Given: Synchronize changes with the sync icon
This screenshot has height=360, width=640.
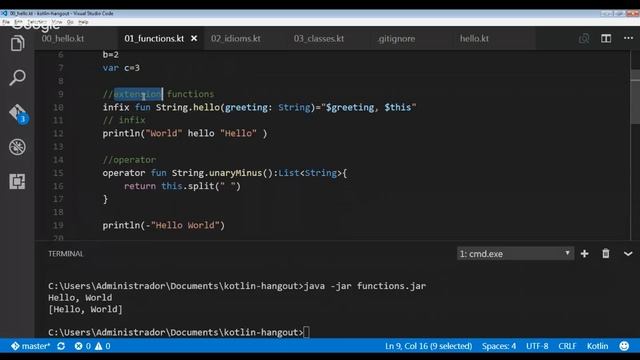Looking at the screenshot, I should pos(61,346).
